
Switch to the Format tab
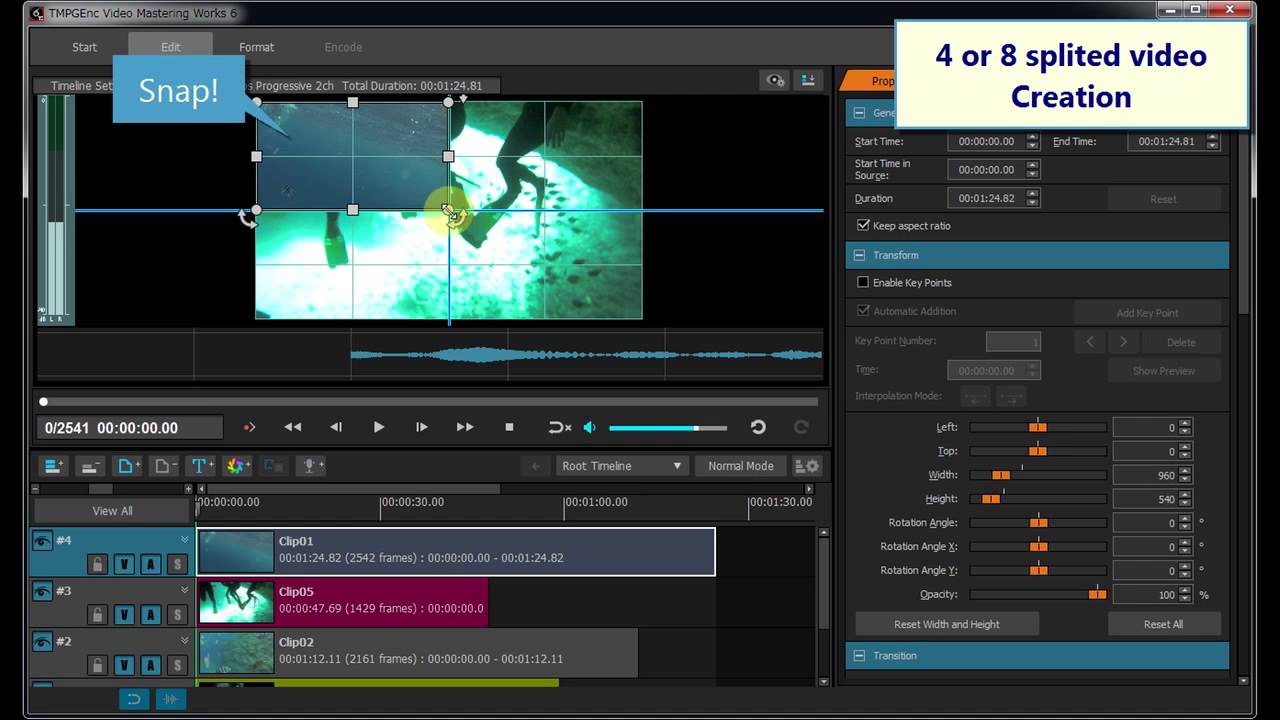(257, 47)
